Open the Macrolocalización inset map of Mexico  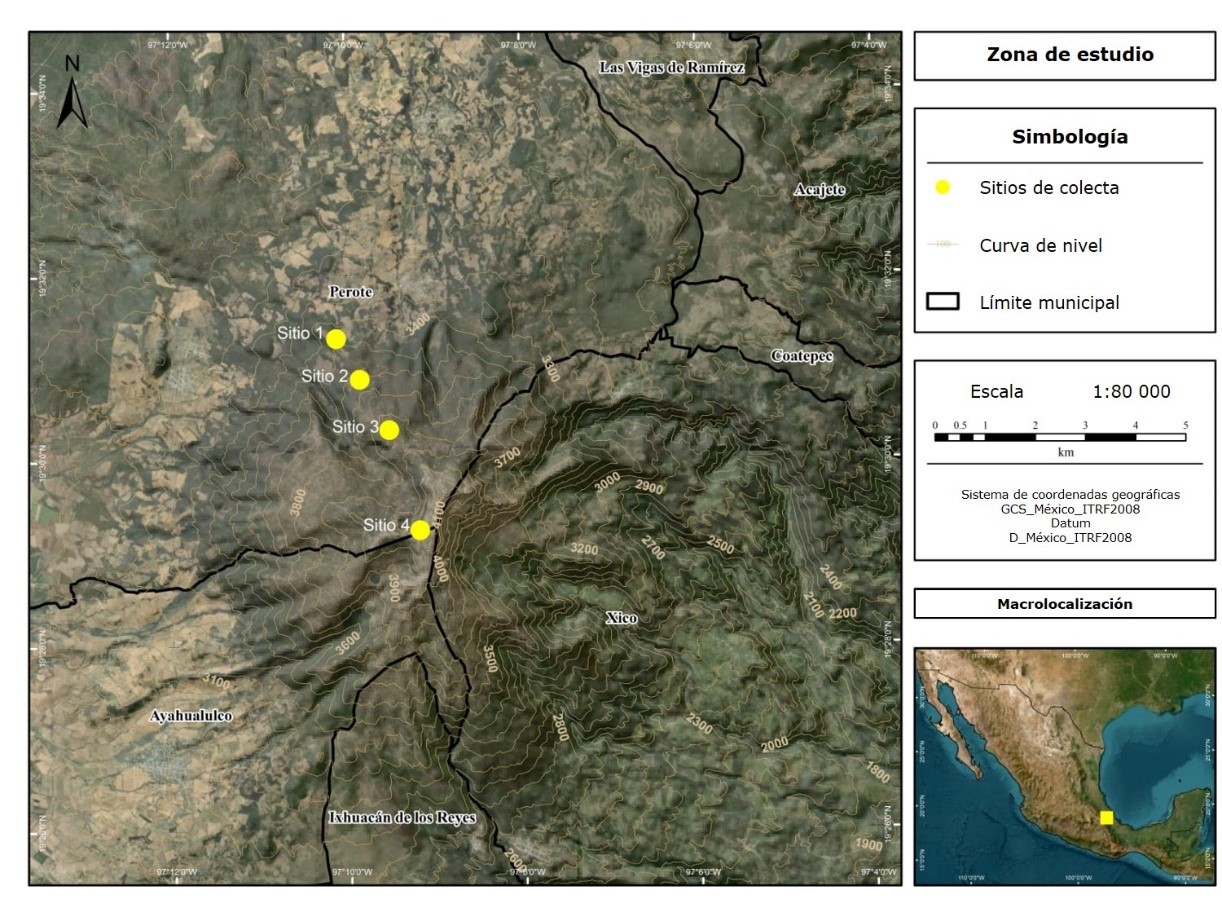click(x=1064, y=765)
